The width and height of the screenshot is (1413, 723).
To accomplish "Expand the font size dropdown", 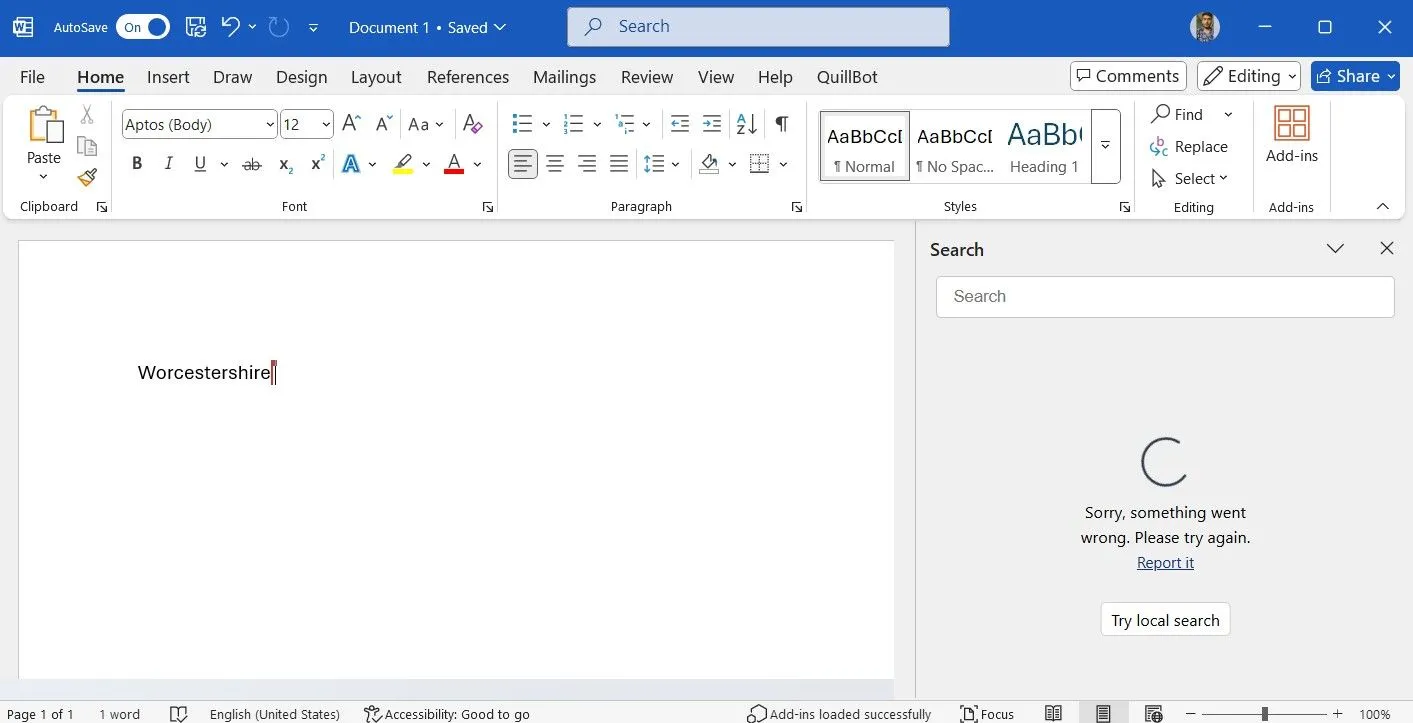I will pos(326,125).
